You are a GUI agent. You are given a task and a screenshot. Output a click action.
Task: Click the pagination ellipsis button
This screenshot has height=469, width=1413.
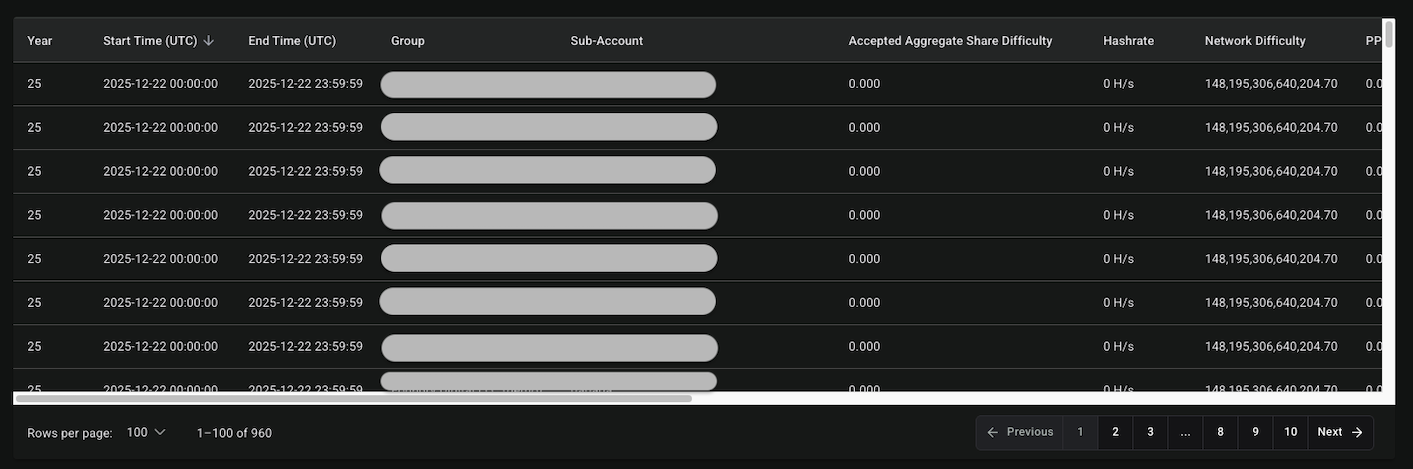pos(1185,432)
